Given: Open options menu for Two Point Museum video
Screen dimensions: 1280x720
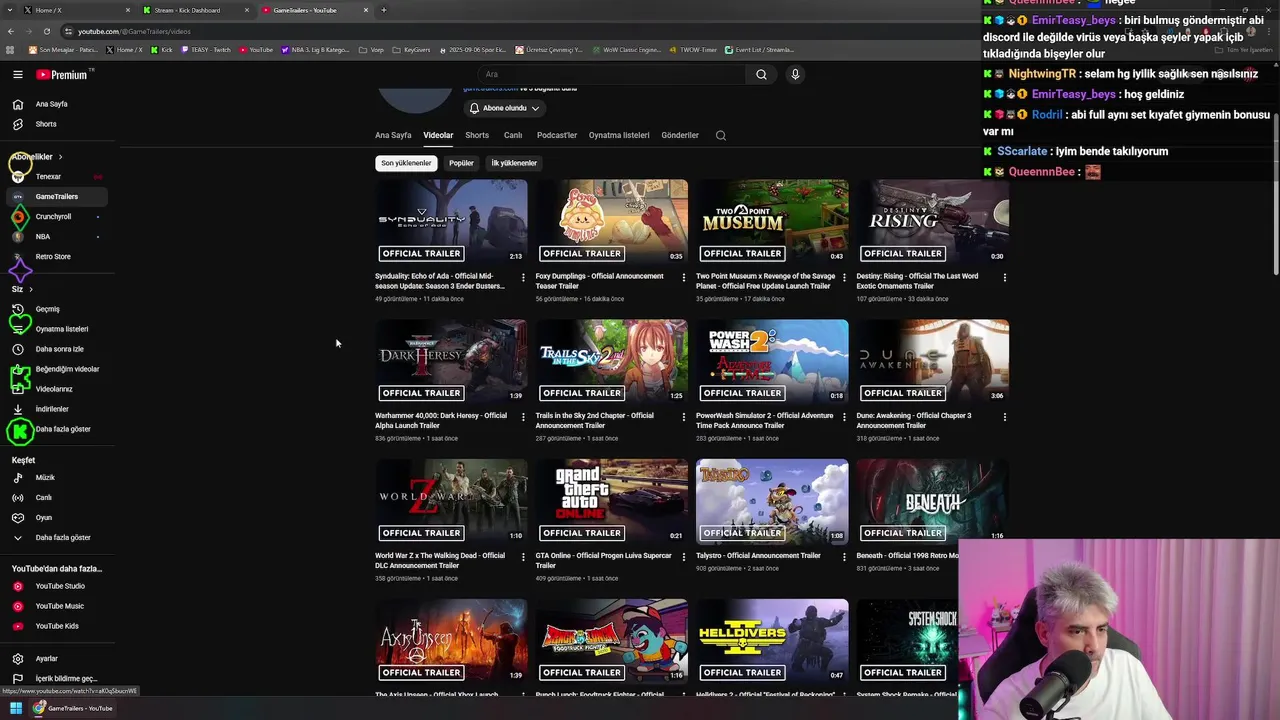Looking at the screenshot, I should (844, 277).
